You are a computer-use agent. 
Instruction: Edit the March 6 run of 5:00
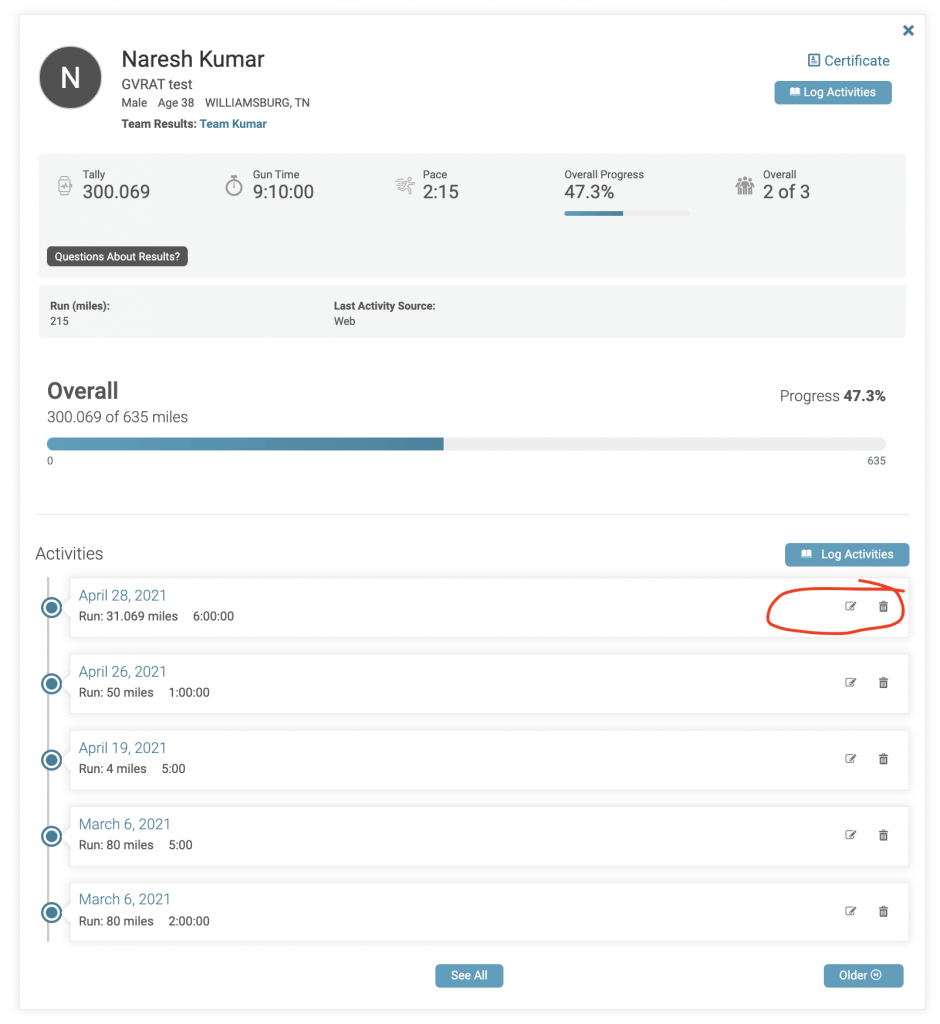click(x=851, y=835)
